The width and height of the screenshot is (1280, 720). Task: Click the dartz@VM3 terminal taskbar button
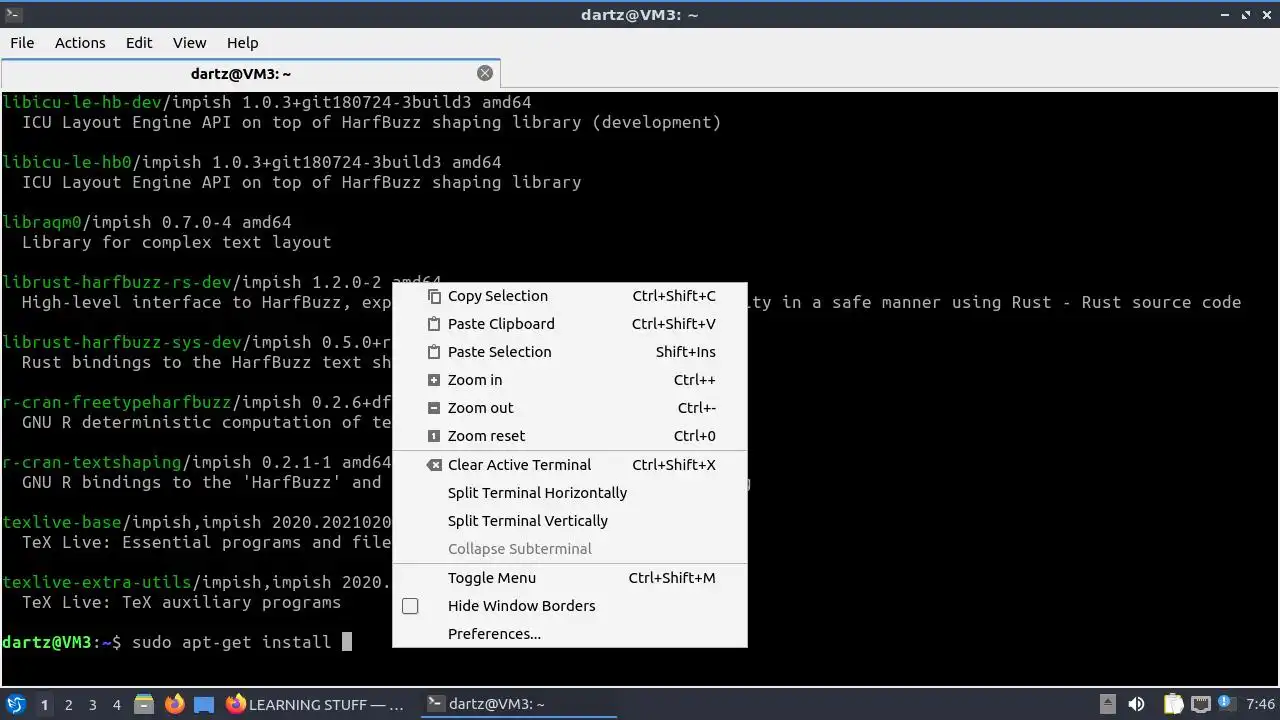coord(516,704)
